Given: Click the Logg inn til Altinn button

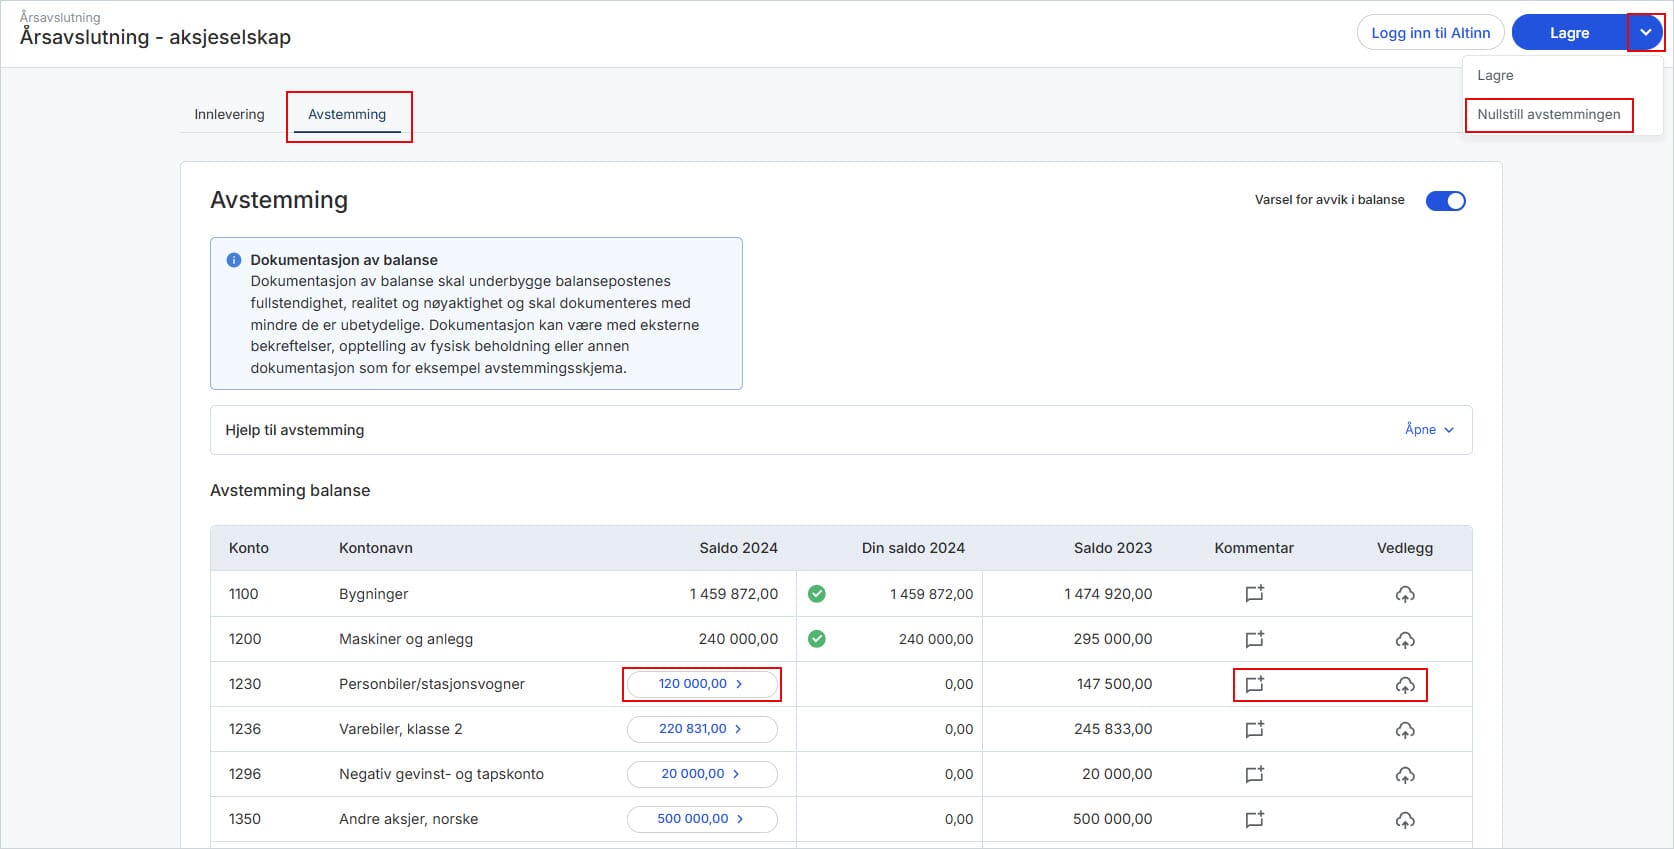Looking at the screenshot, I should pos(1430,33).
